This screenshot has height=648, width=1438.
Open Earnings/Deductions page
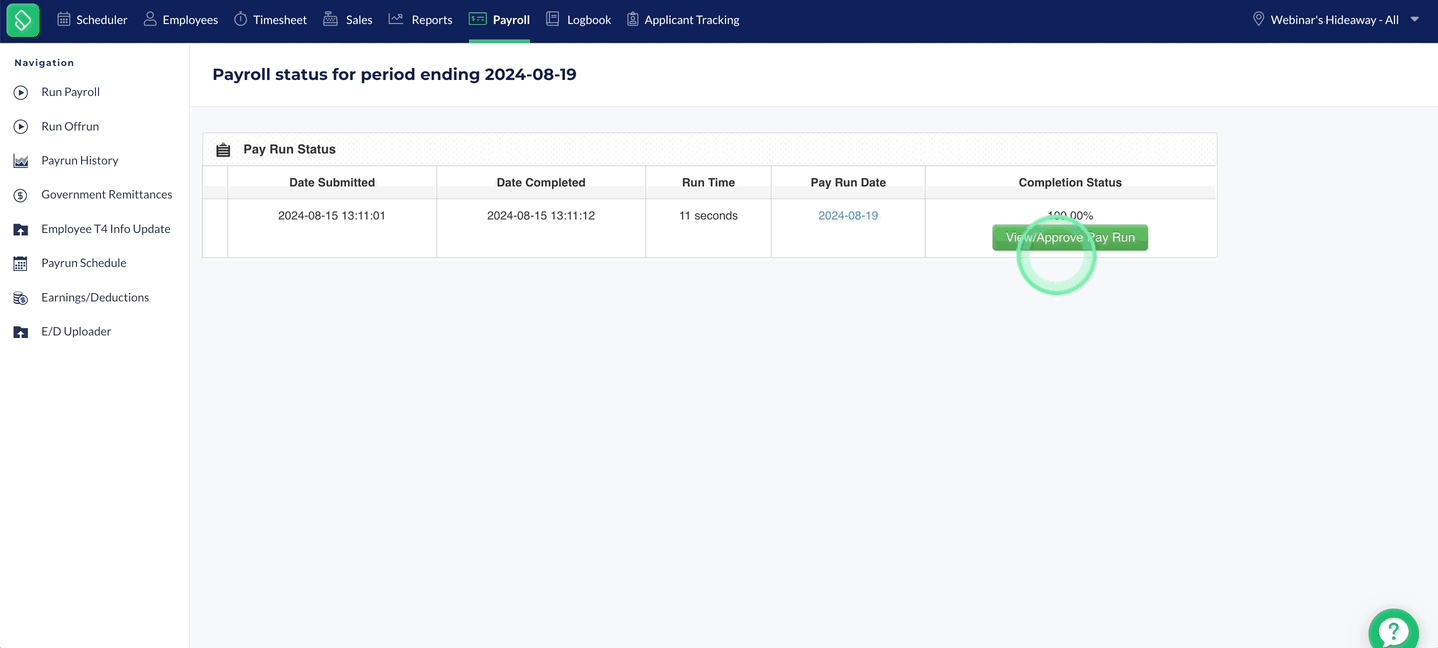coord(95,298)
